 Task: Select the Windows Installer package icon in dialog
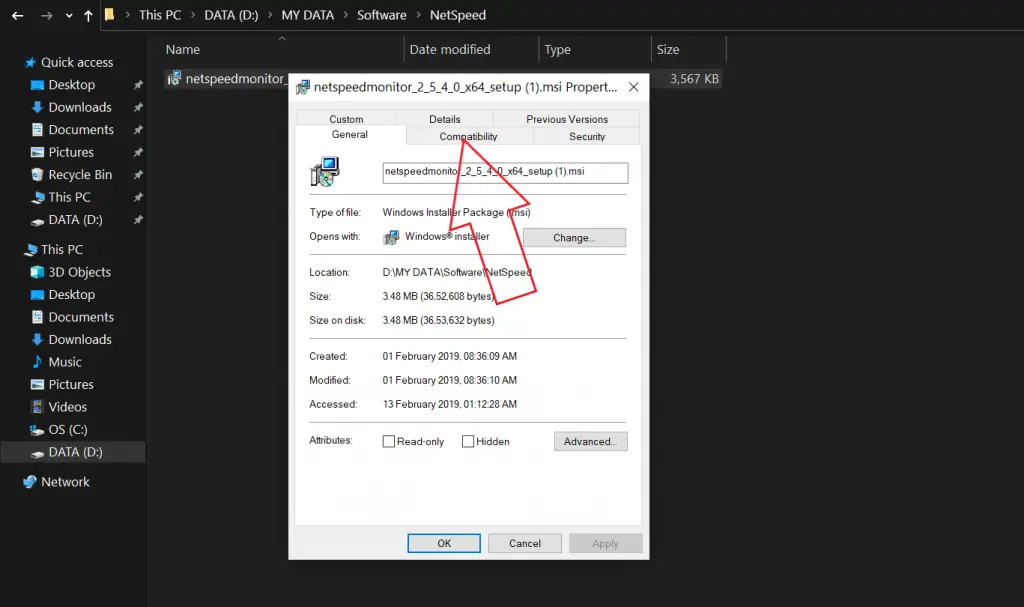pos(326,172)
